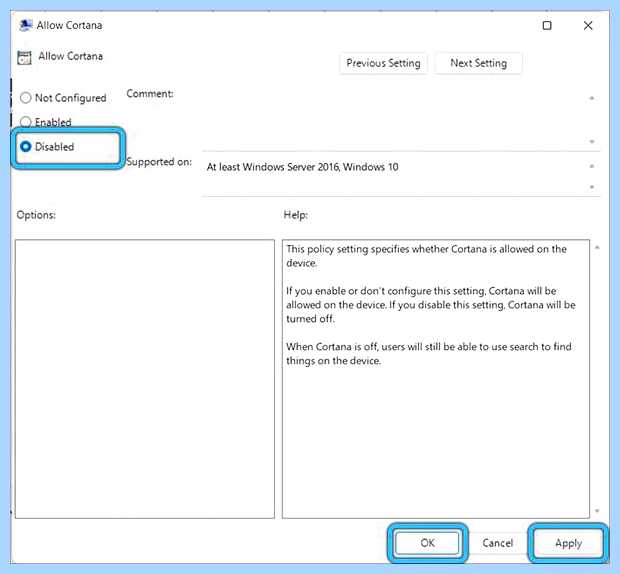
Task: Click the 'Supported on:' label
Action: tap(159, 162)
